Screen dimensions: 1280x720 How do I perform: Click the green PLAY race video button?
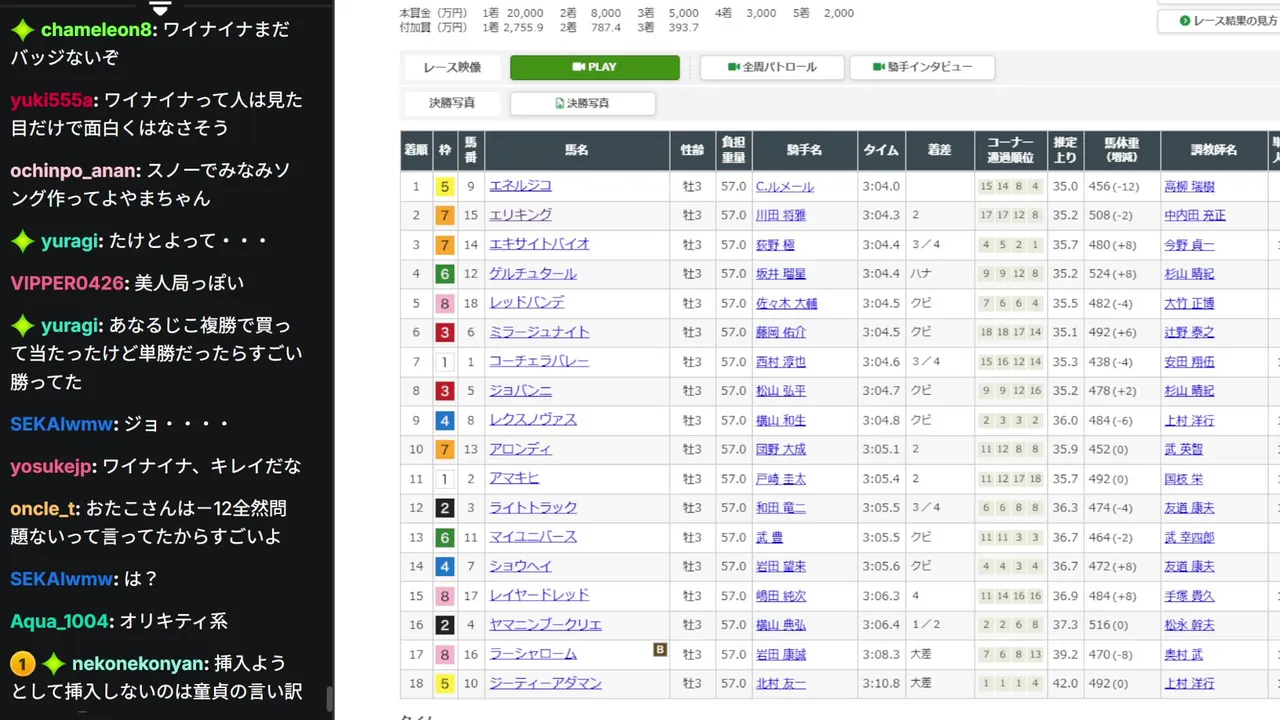coord(595,67)
